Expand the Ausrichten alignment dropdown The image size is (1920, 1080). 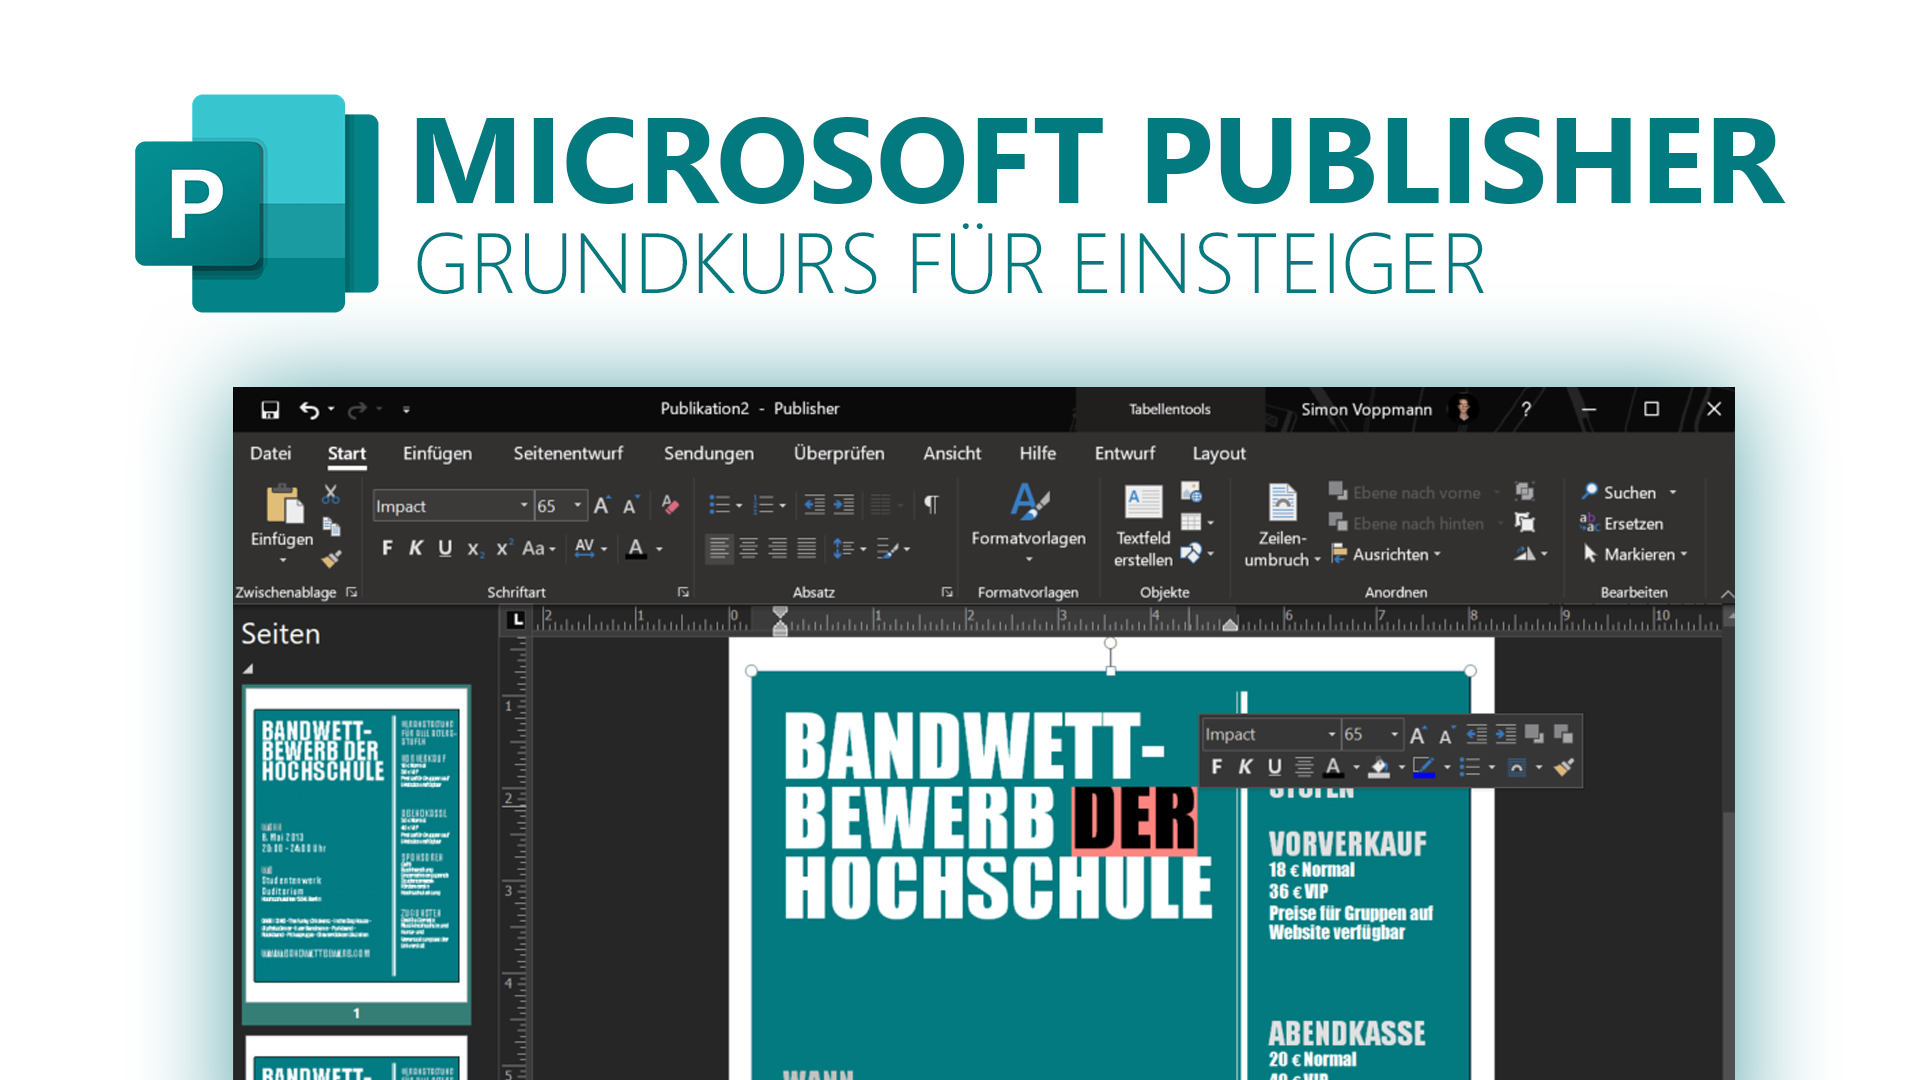pyautogui.click(x=1438, y=554)
